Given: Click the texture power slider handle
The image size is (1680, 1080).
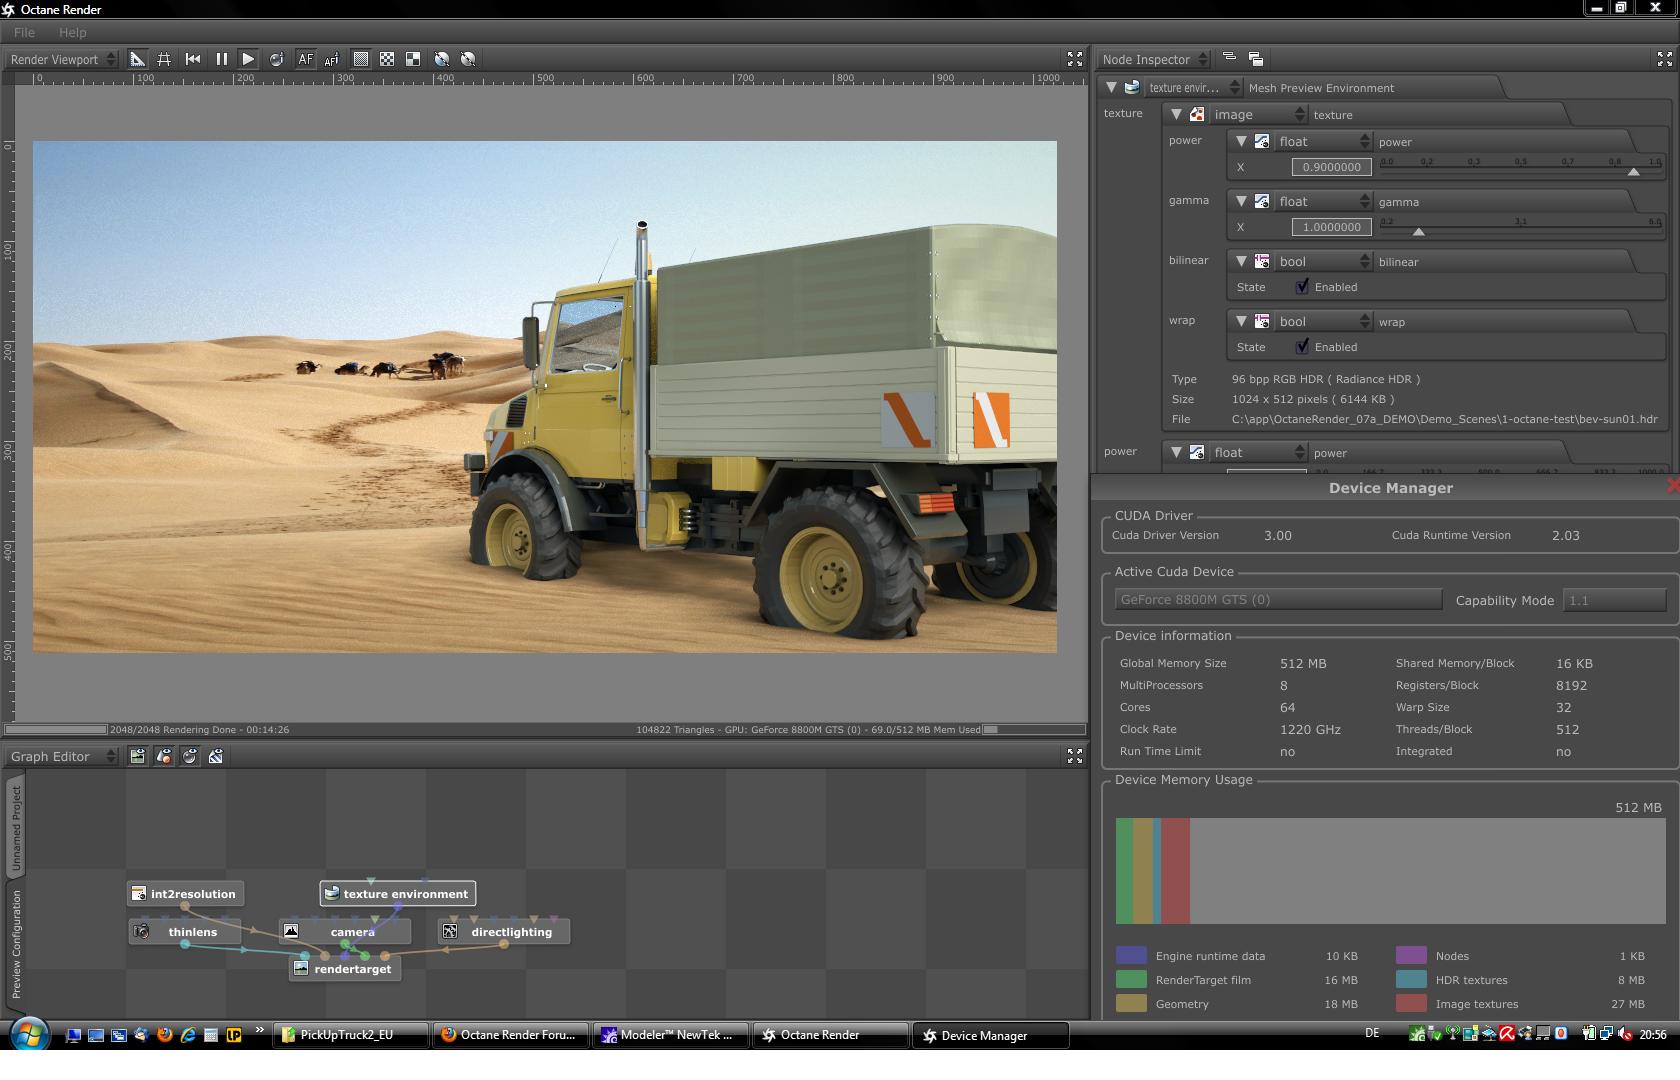Looking at the screenshot, I should pos(1633,172).
